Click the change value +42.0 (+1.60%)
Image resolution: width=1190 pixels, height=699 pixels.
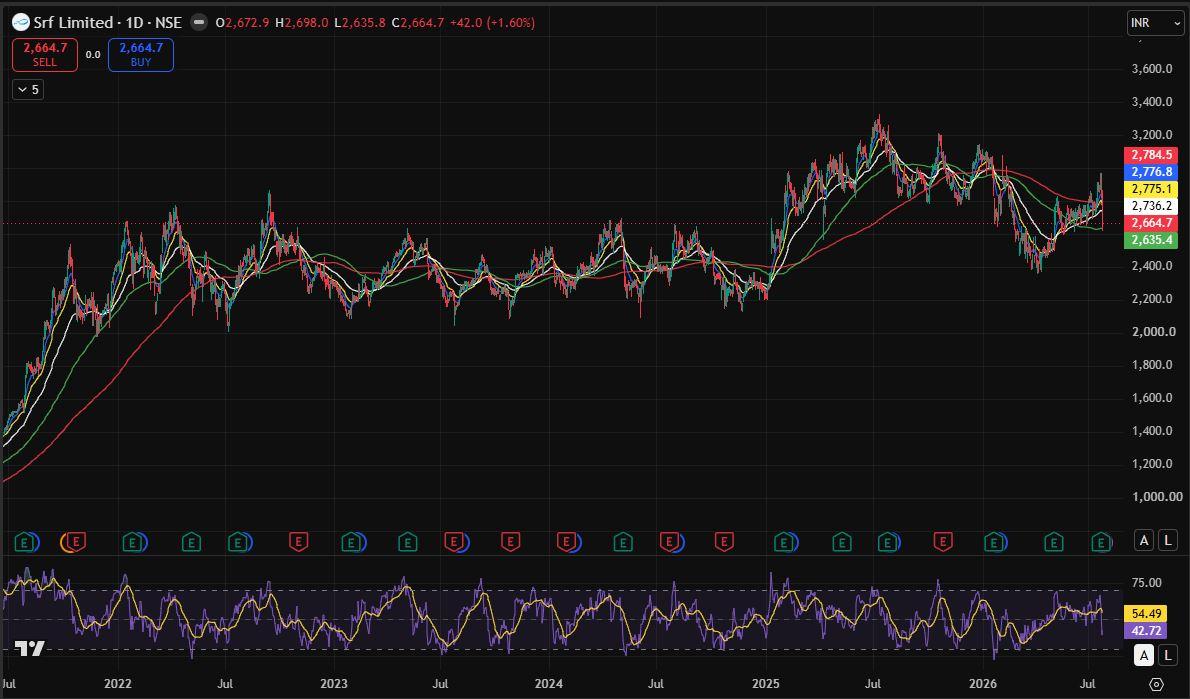[x=493, y=23]
